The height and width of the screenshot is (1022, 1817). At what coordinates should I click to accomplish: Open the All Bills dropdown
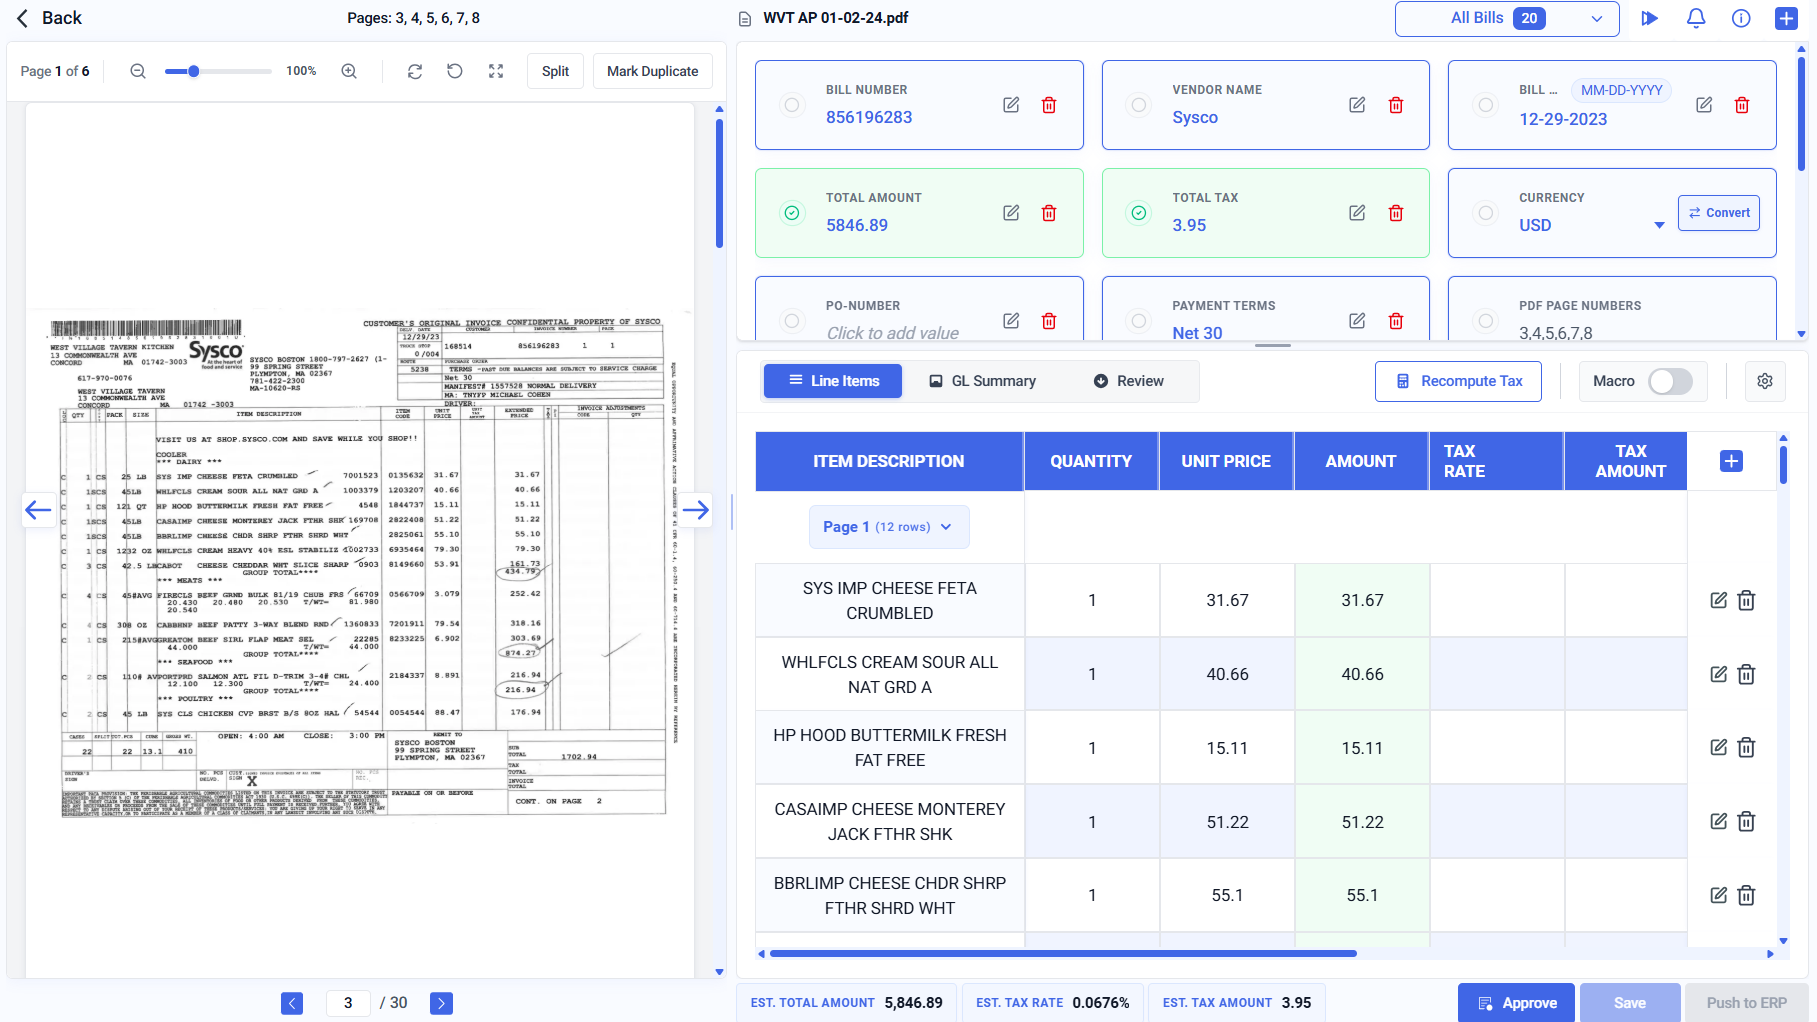(1507, 18)
